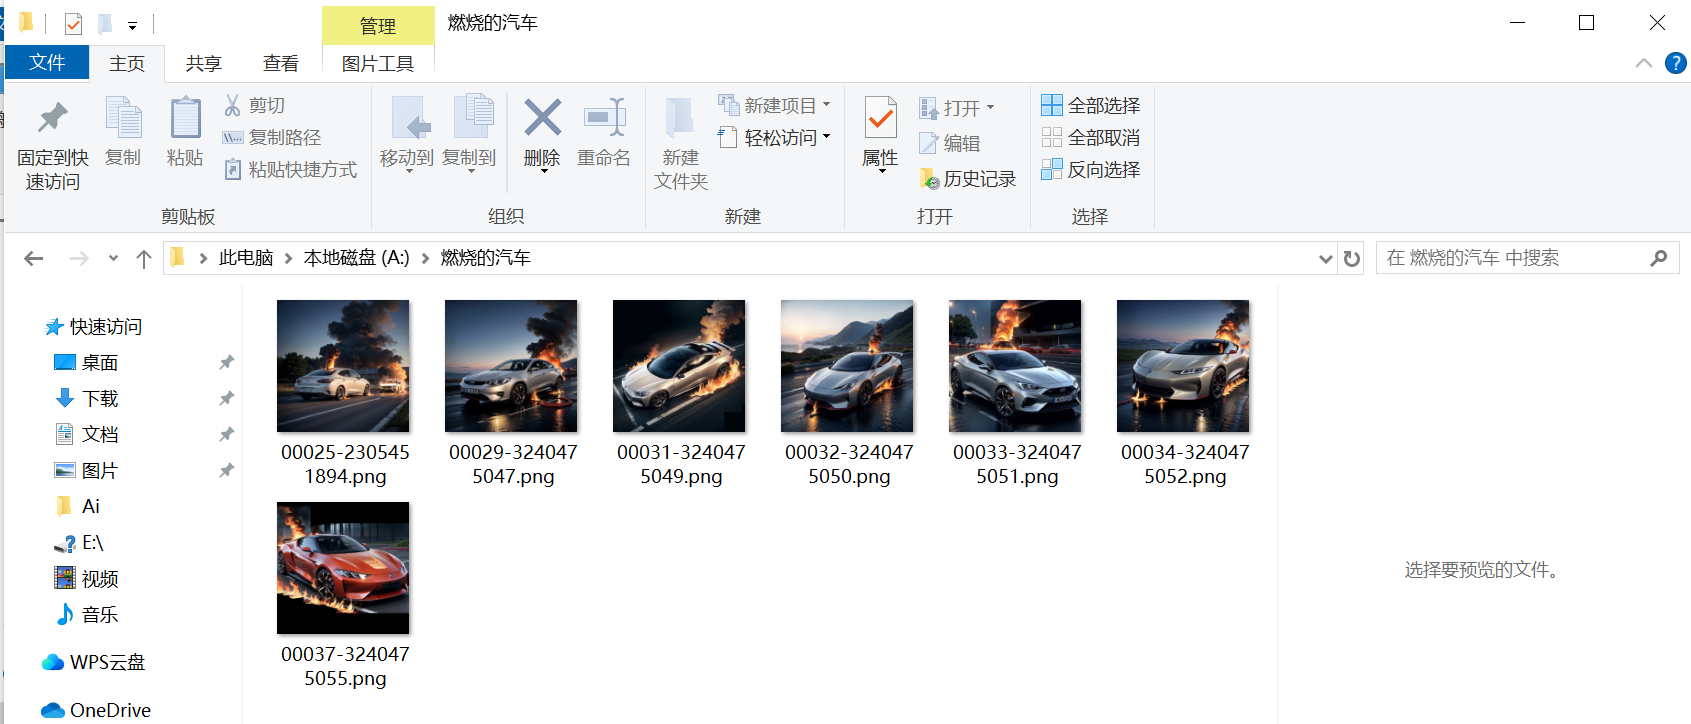Open Downloads (下载) in Quick Access
1691x724 pixels.
pyautogui.click(x=100, y=398)
